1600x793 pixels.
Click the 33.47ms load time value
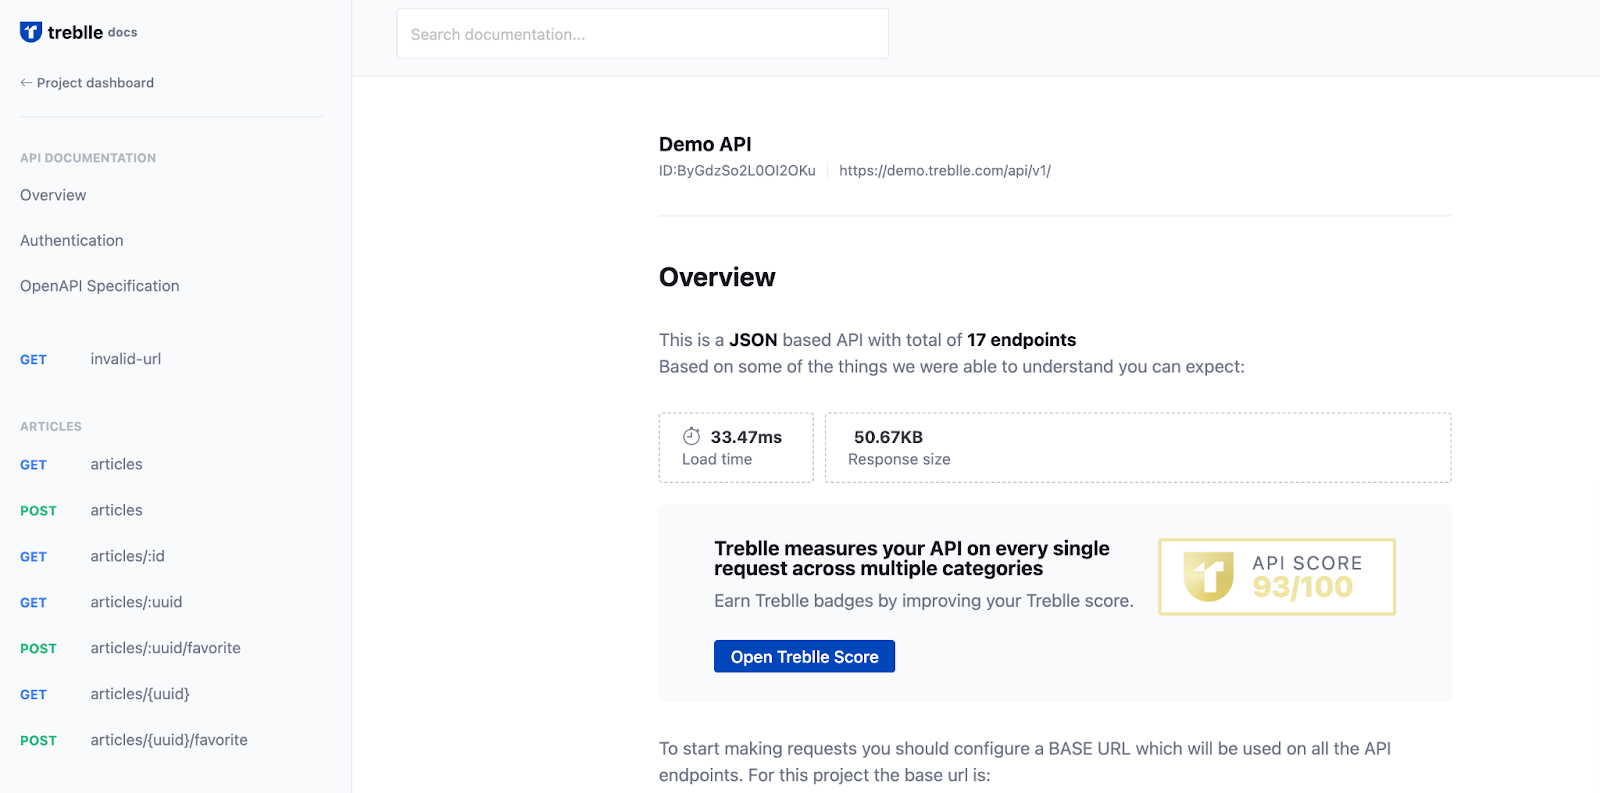point(746,437)
